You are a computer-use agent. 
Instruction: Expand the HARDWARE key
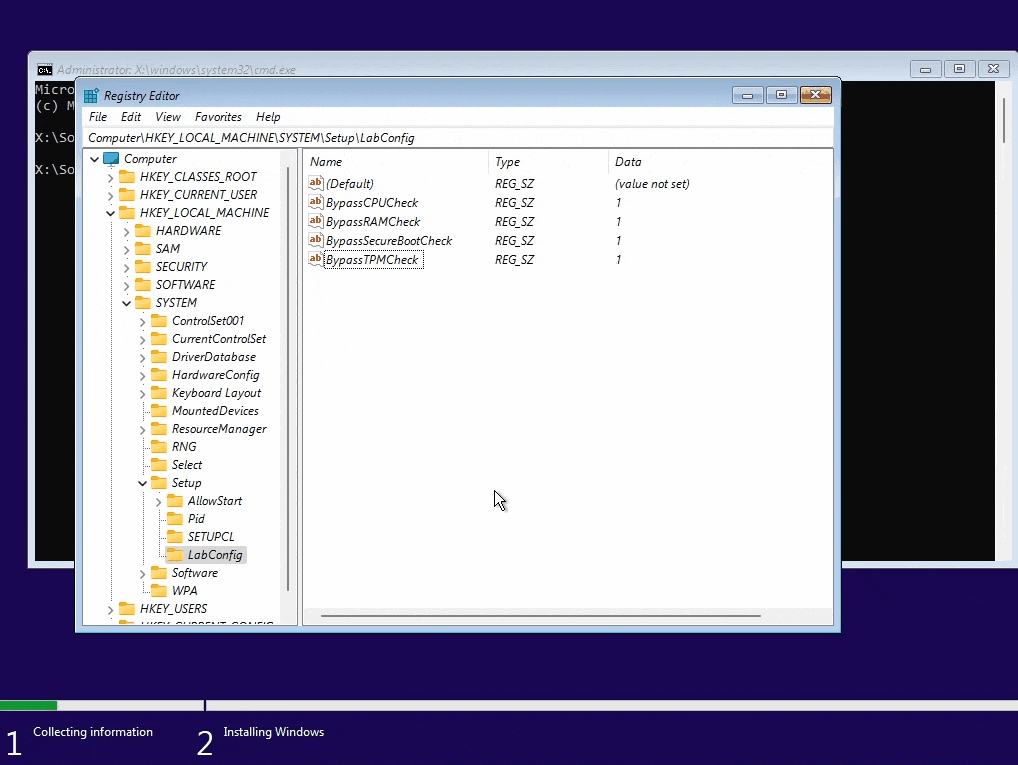(x=127, y=231)
